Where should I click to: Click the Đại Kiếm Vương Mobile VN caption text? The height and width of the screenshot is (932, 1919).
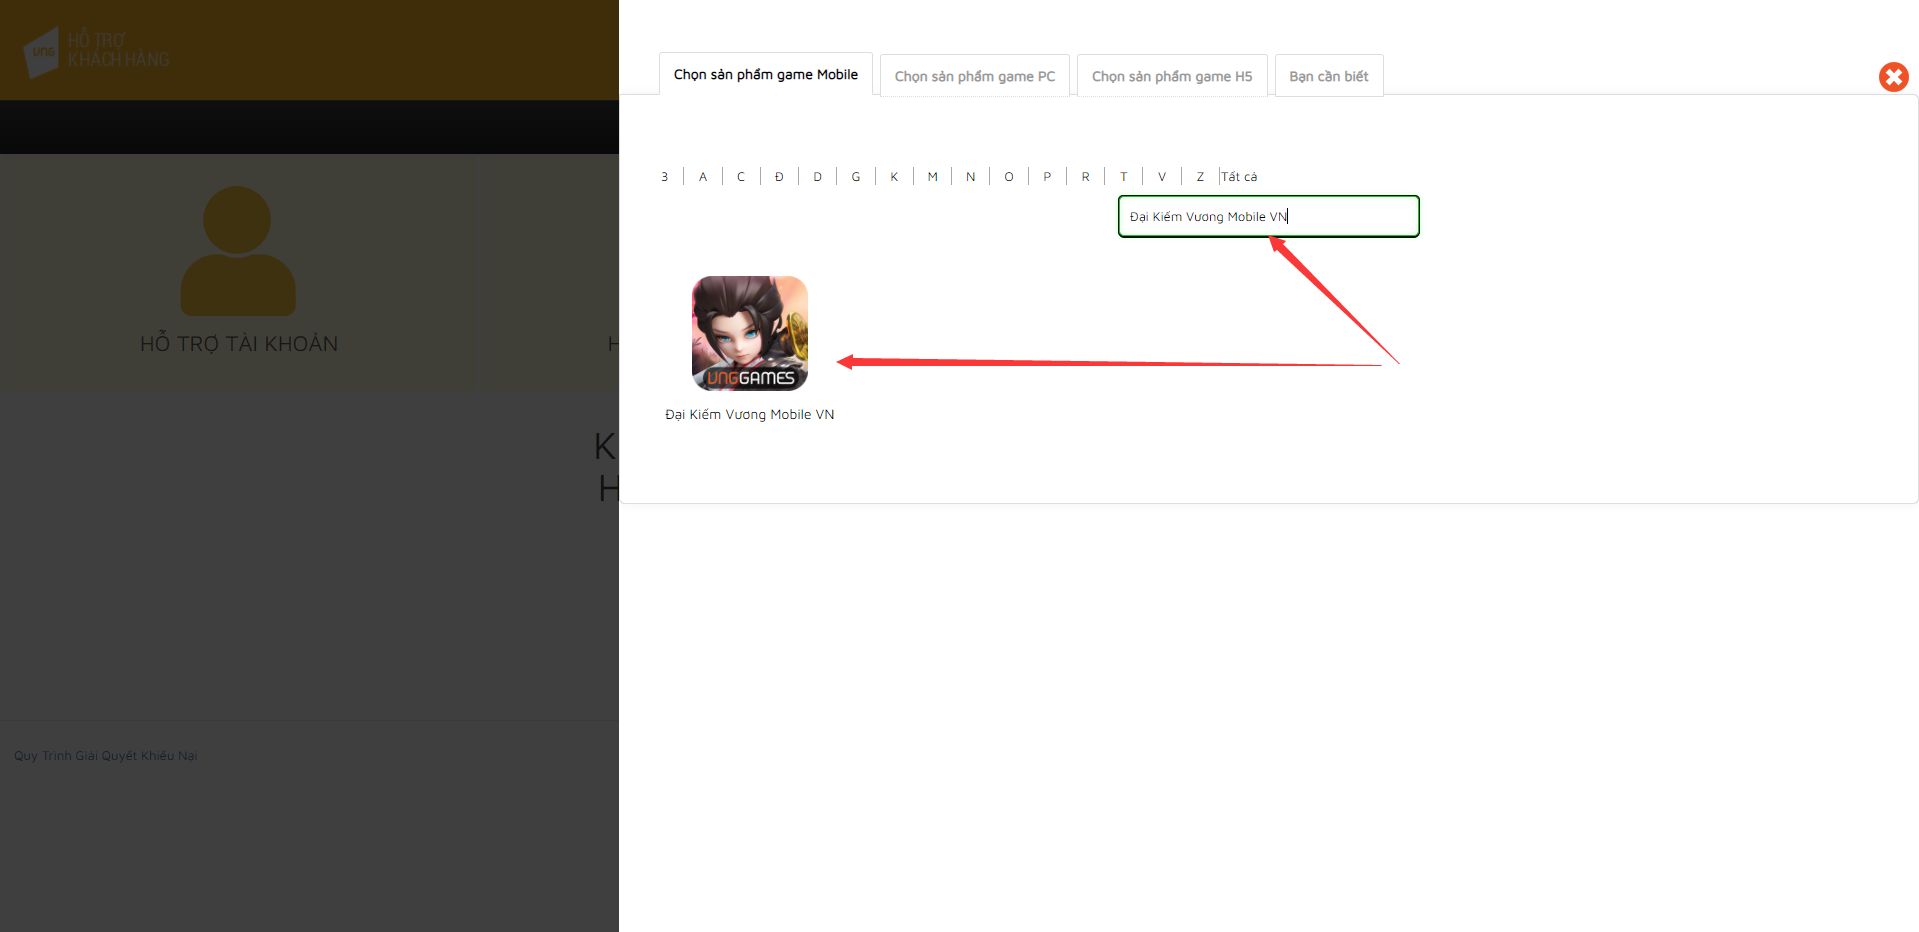pos(750,414)
